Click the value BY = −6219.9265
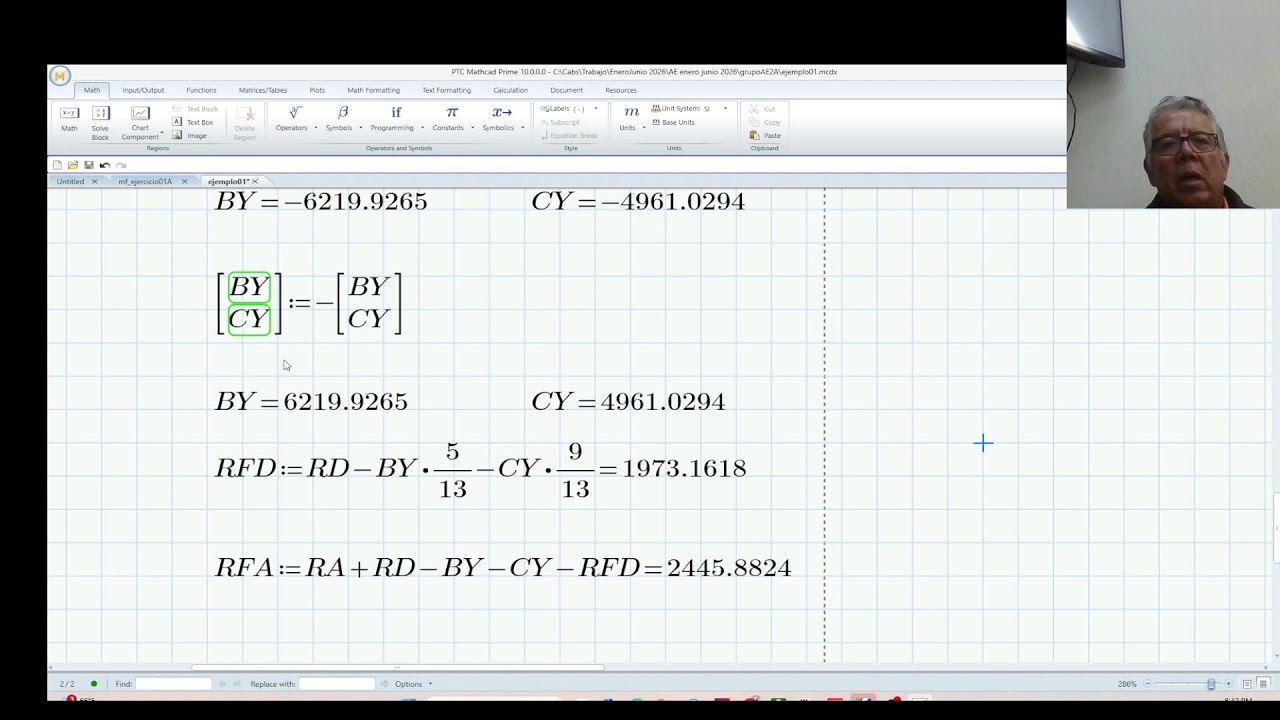The width and height of the screenshot is (1280, 720). pos(321,202)
